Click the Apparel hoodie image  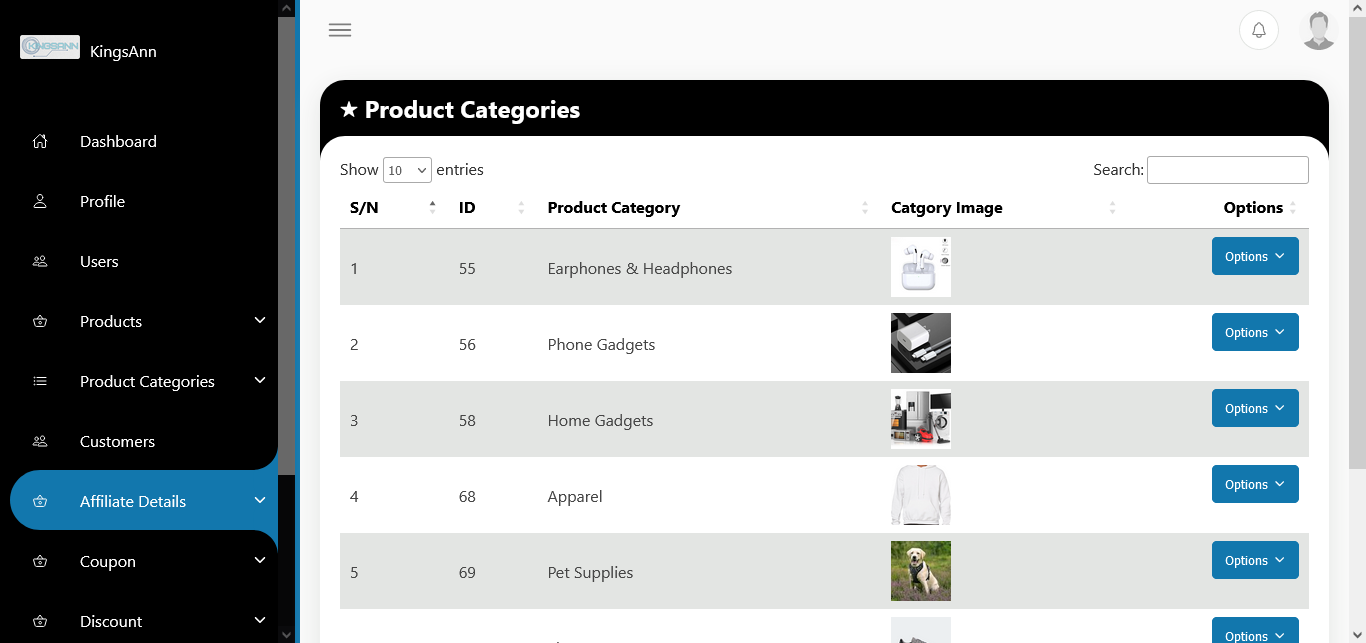[921, 495]
